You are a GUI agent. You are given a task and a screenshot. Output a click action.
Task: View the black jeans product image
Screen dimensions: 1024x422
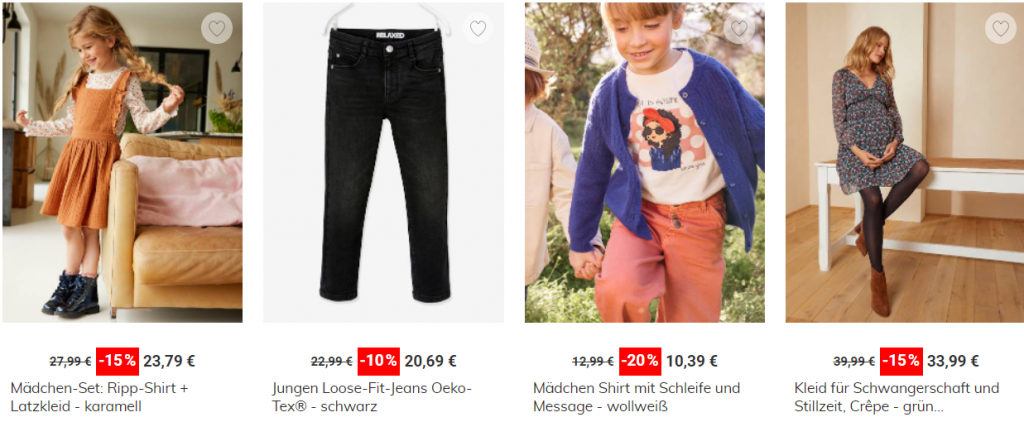tap(383, 163)
